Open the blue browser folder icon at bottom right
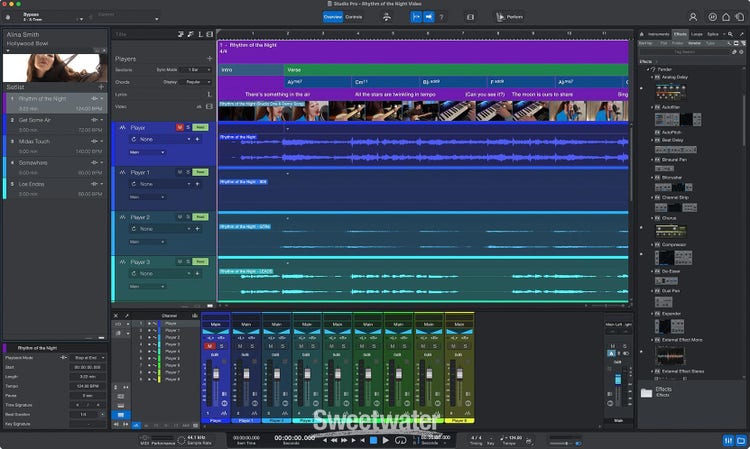This screenshot has height=449, width=750. coord(741,440)
